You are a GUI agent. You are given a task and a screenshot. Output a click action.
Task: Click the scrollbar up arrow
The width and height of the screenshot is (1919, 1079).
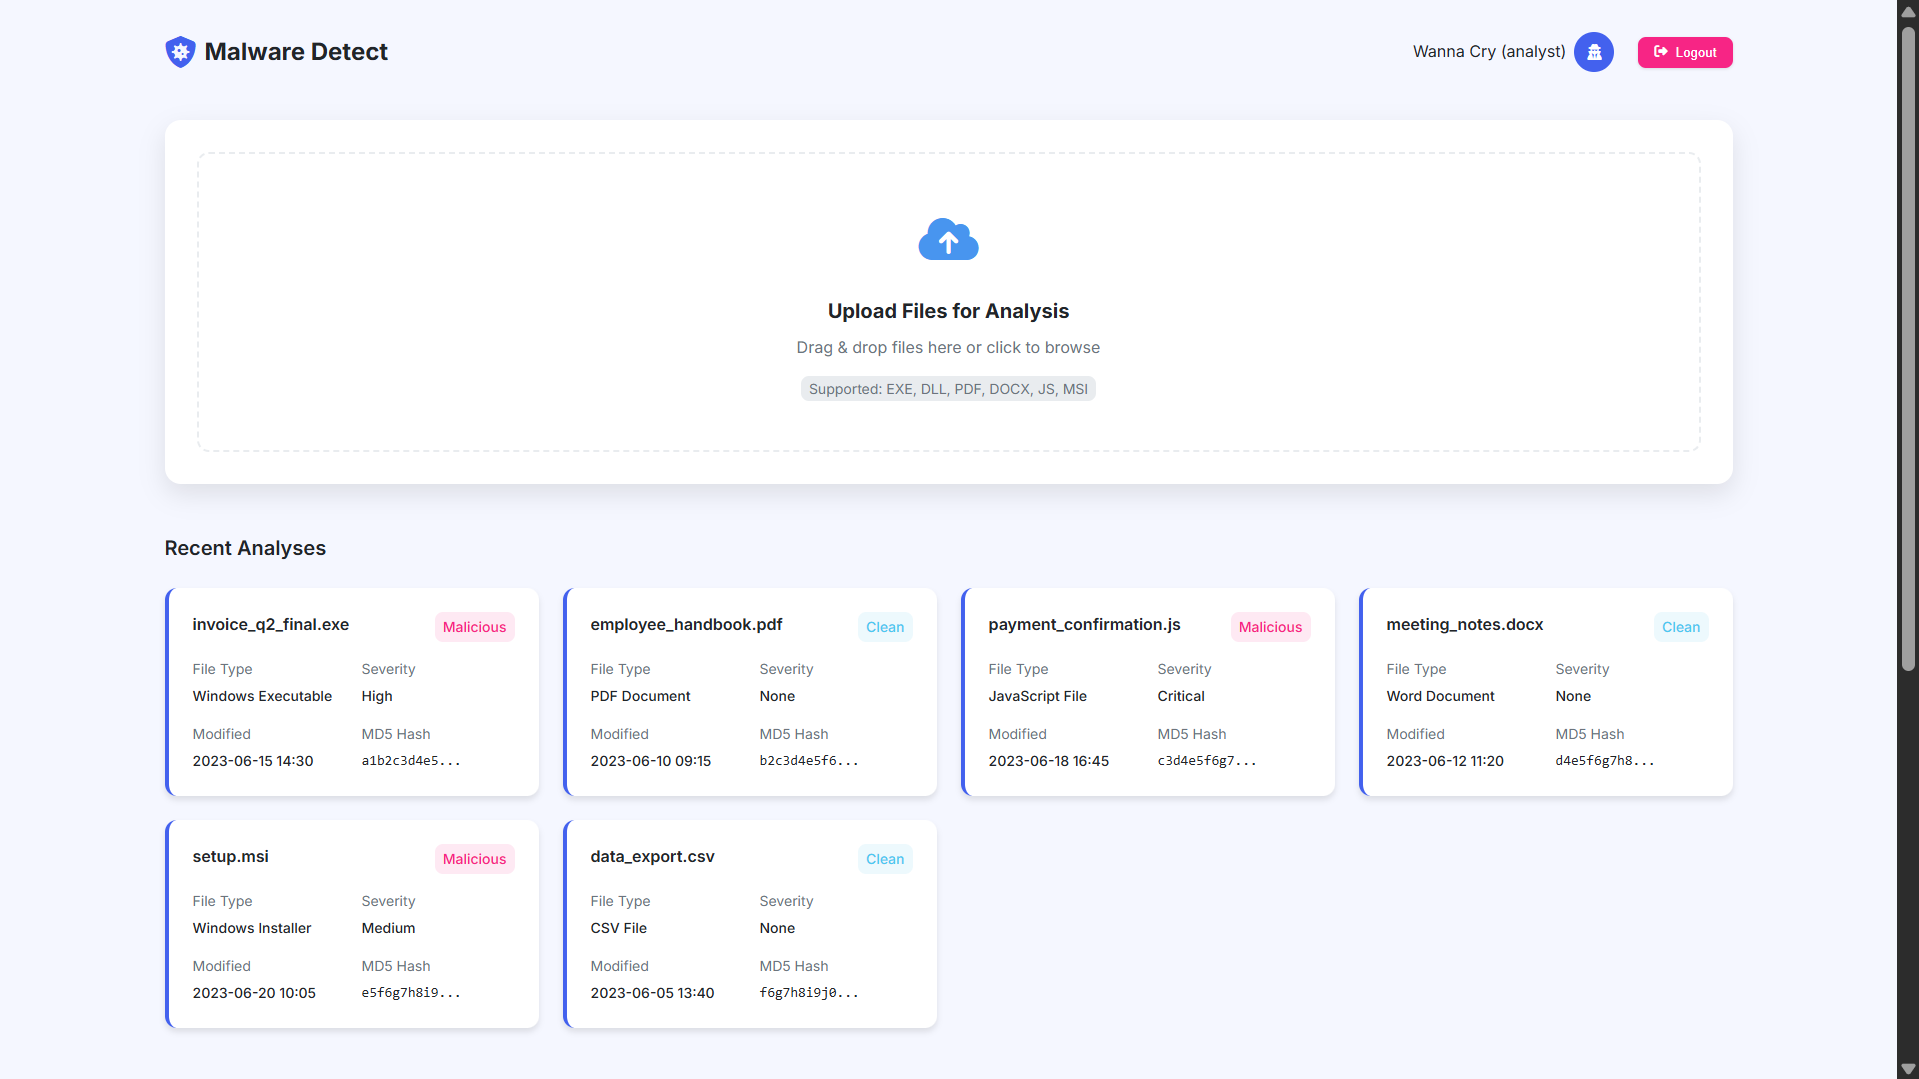[x=1908, y=11]
